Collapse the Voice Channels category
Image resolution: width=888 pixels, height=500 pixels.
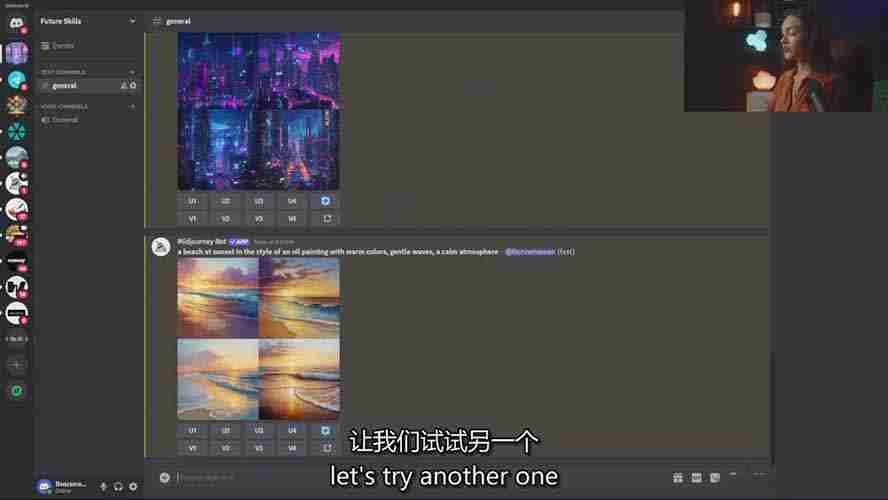pyautogui.click(x=64, y=106)
